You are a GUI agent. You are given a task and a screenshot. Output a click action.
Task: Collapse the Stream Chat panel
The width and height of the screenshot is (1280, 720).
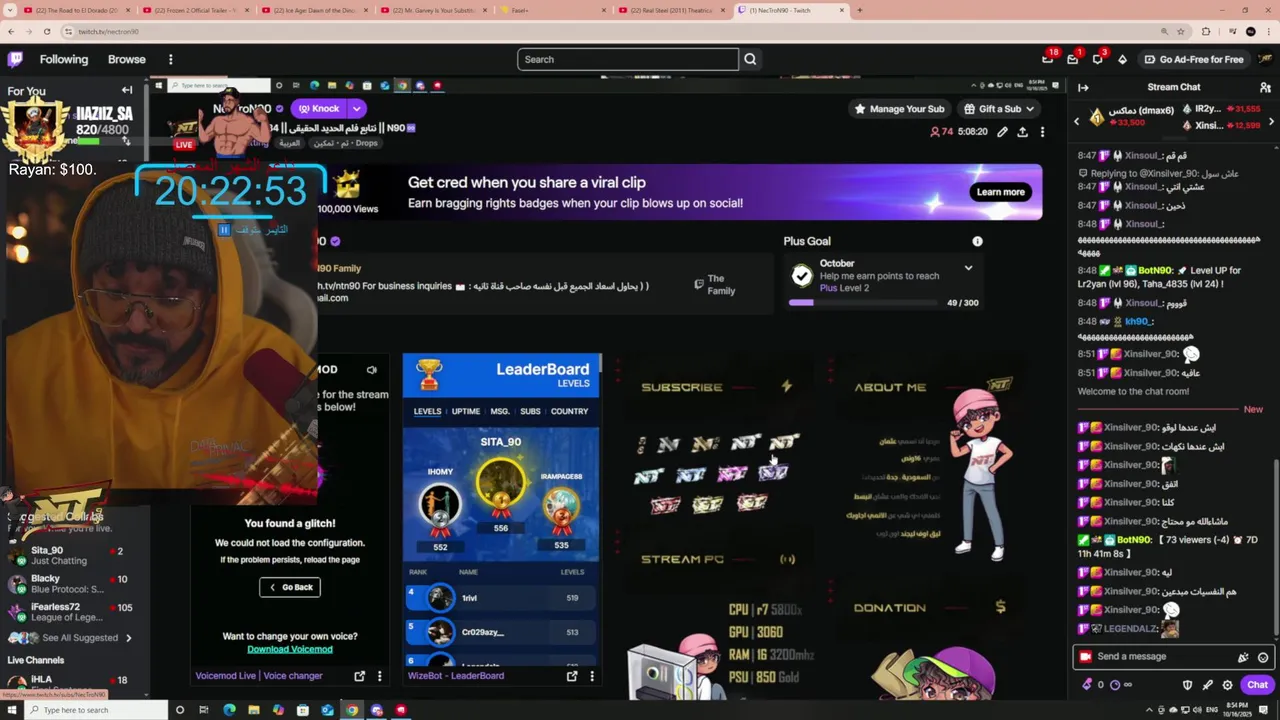(1083, 88)
